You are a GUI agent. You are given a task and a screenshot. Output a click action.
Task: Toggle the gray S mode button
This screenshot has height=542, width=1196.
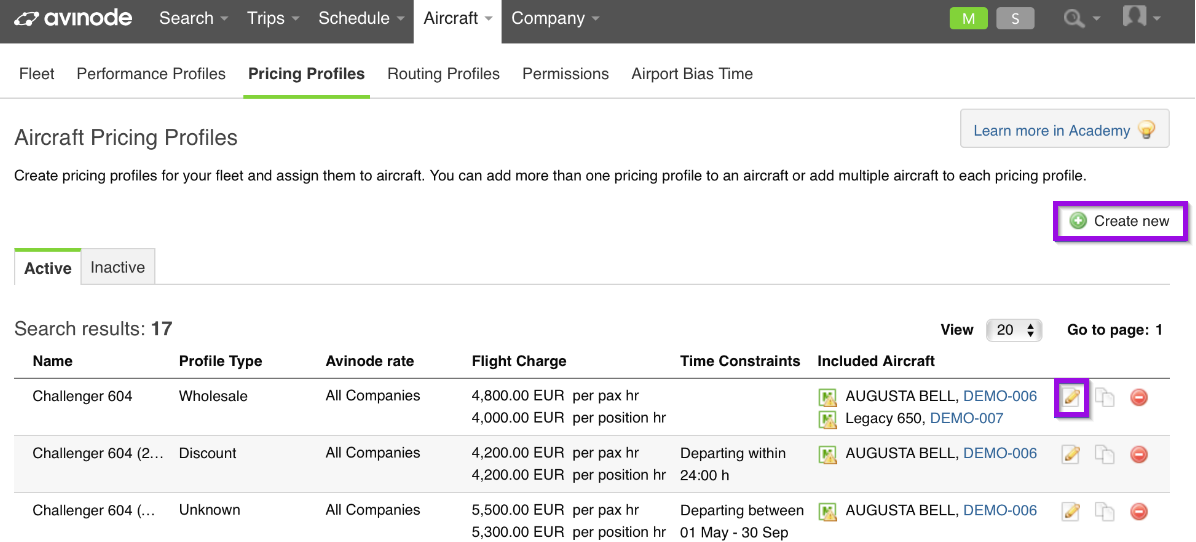(x=1015, y=19)
